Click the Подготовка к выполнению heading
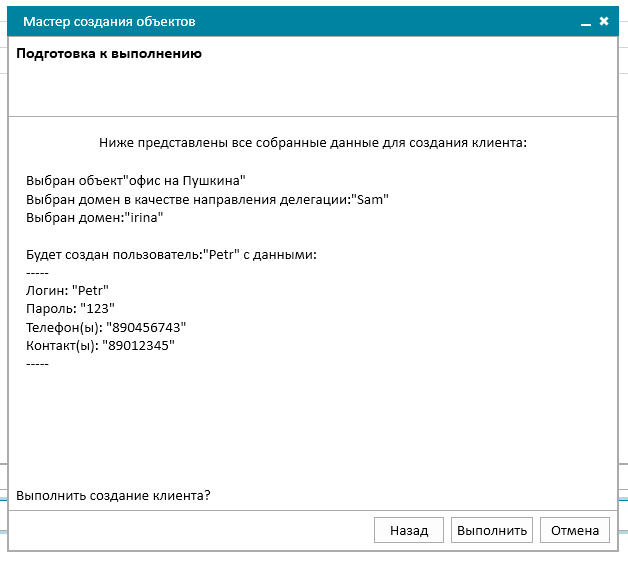Screen dimensions: 628x563 point(109,54)
